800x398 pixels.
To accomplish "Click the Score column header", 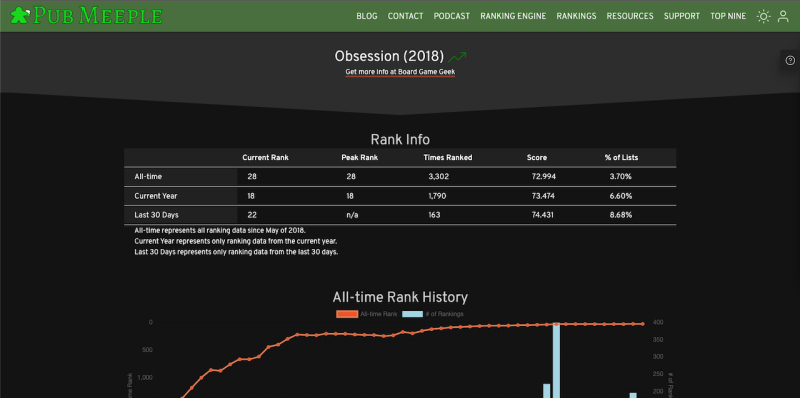I will point(537,158).
